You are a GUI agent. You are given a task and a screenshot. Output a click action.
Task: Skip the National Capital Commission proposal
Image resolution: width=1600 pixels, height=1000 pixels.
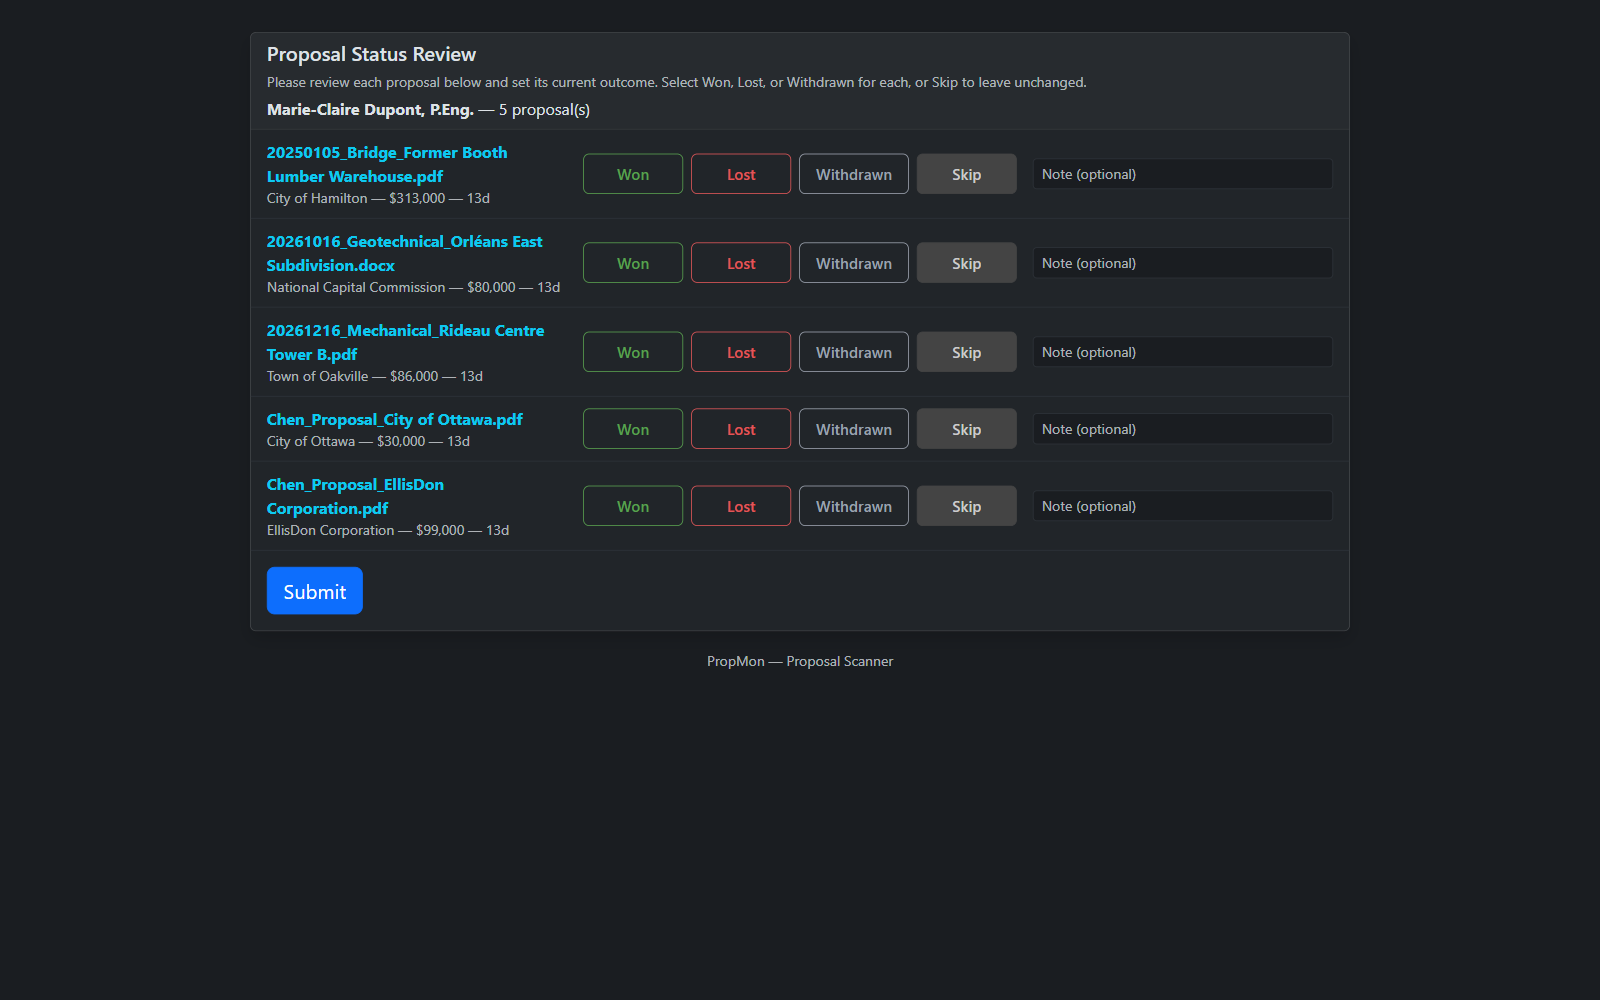[966, 263]
